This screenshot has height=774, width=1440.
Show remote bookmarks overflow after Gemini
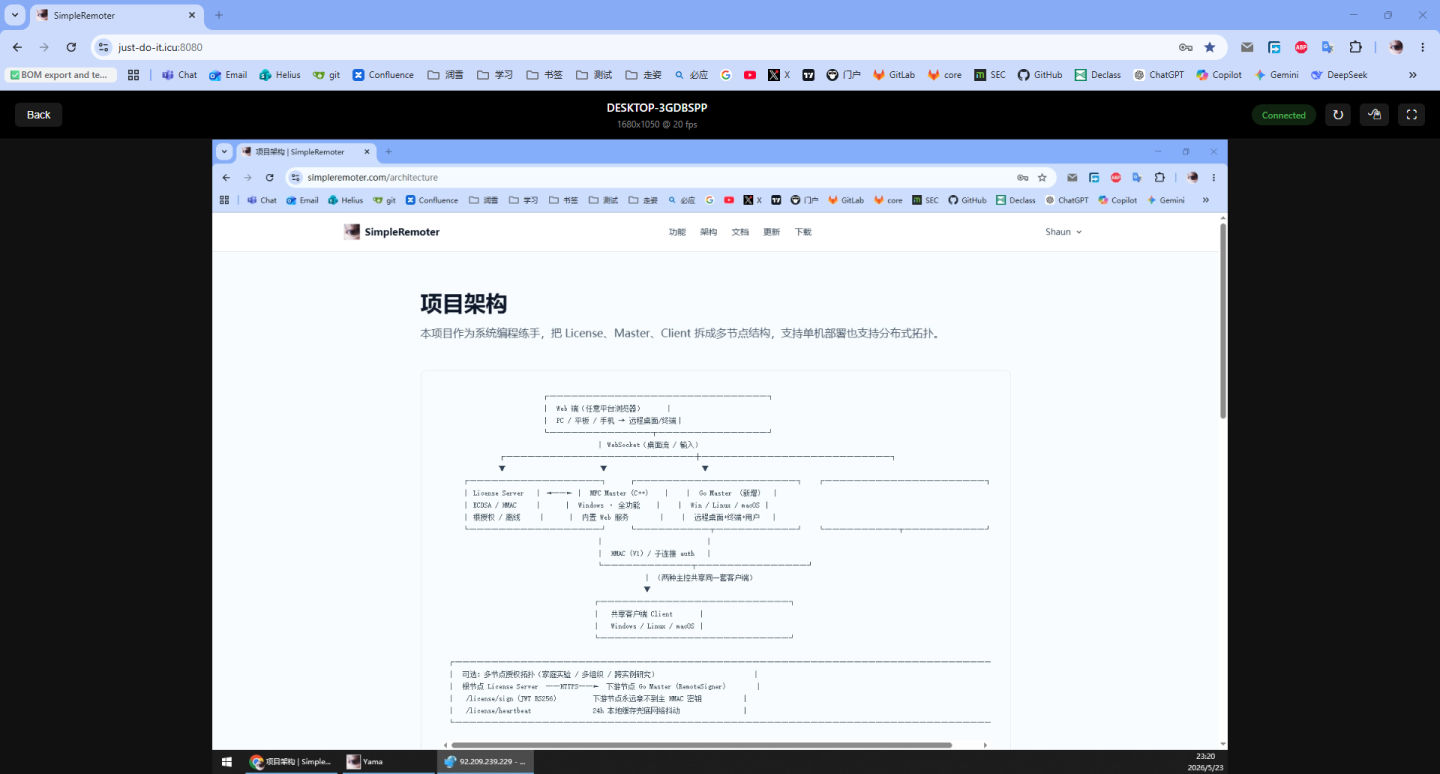click(x=1205, y=200)
